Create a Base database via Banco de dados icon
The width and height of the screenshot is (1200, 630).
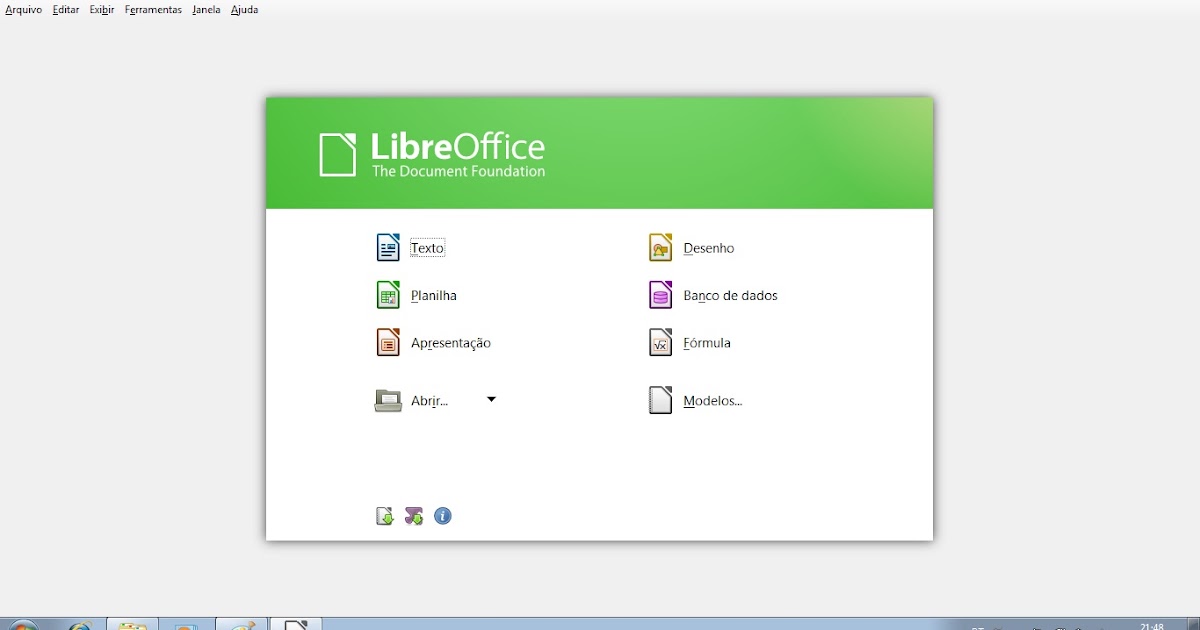(x=660, y=294)
